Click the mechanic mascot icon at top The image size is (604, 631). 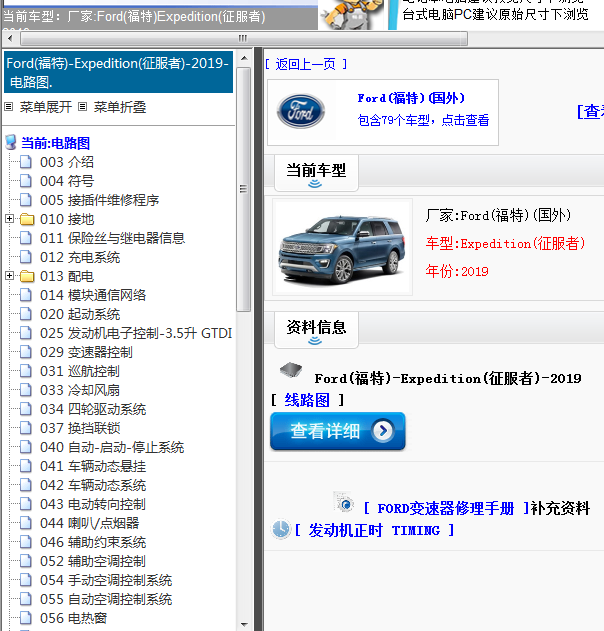pyautogui.click(x=353, y=14)
